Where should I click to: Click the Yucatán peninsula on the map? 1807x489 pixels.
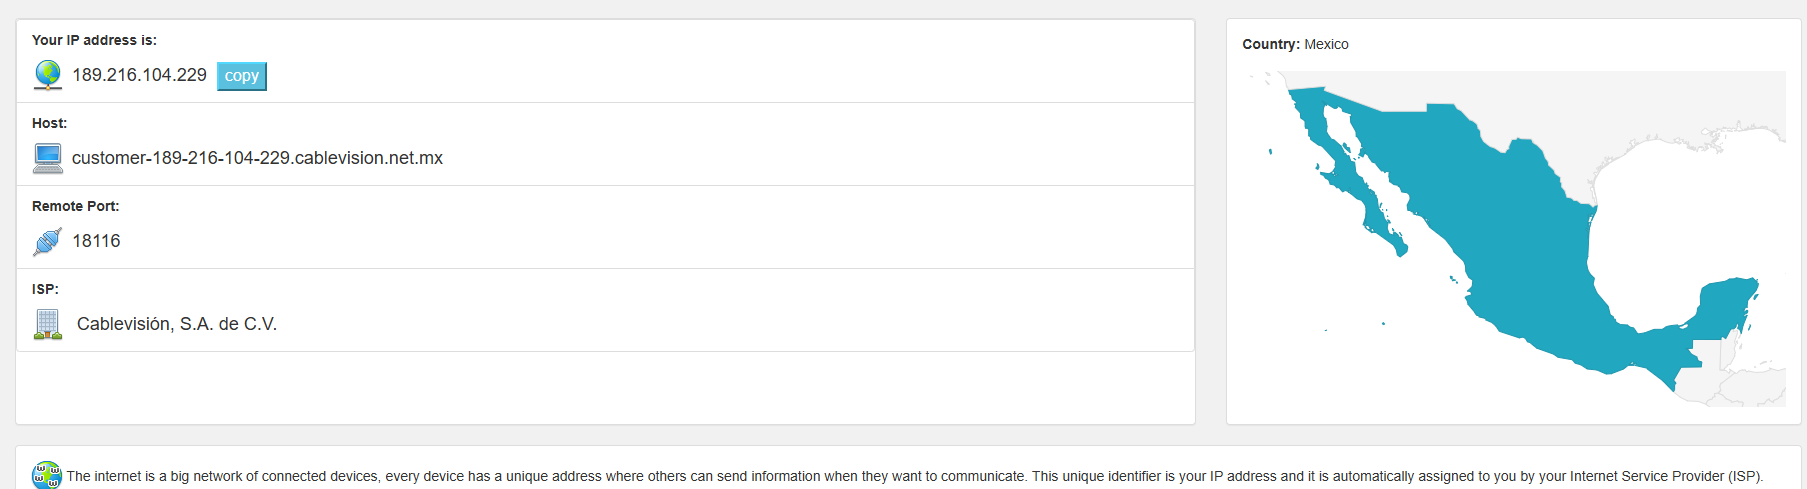(x=1728, y=305)
